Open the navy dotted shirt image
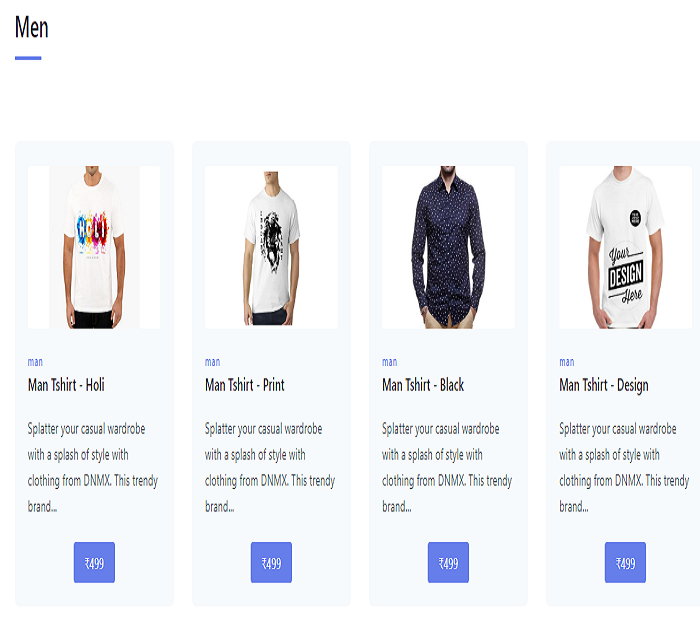 (448, 247)
